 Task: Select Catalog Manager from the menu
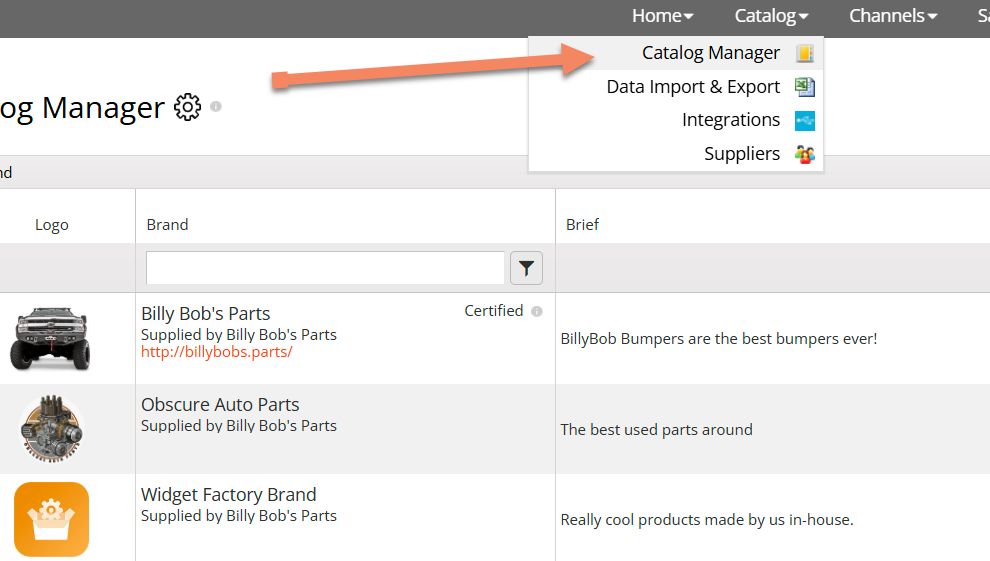[x=710, y=53]
